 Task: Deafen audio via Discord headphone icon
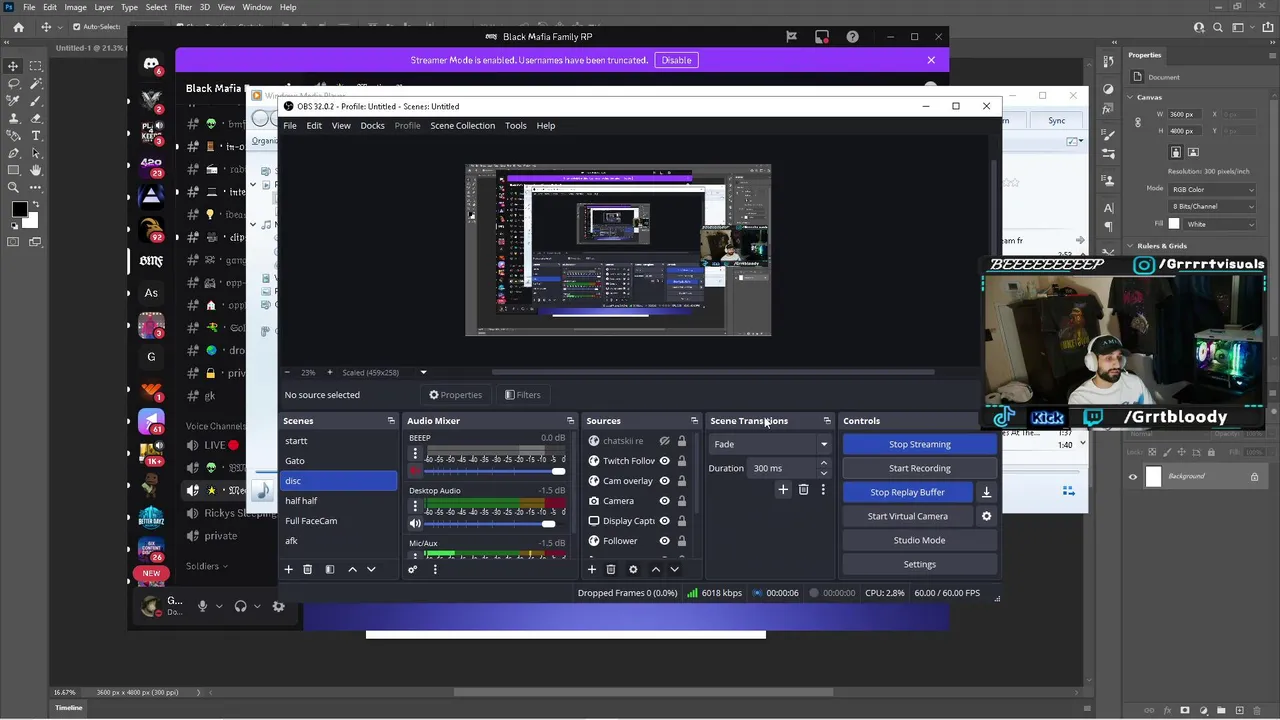pos(240,606)
